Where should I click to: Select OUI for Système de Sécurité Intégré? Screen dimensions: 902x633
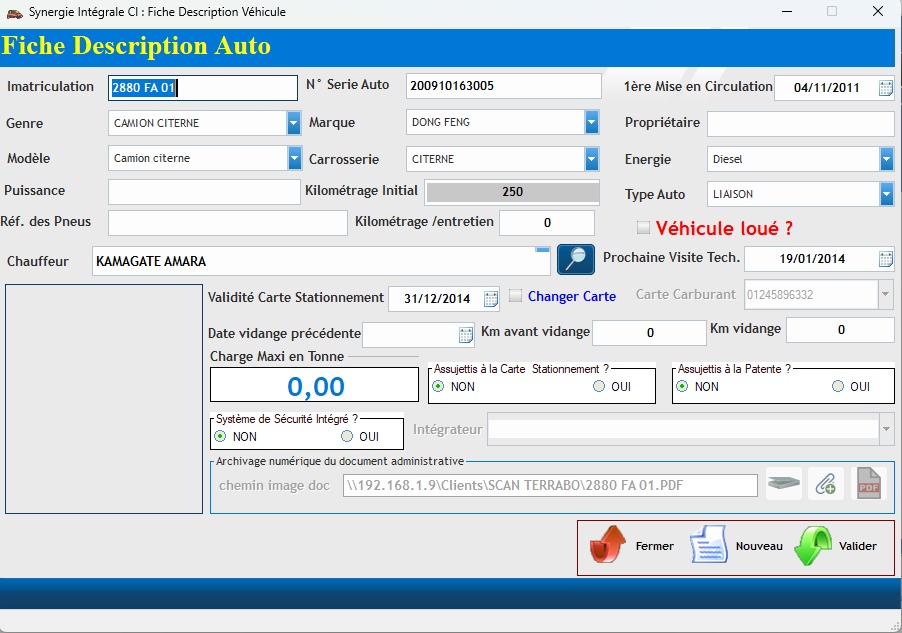348,437
